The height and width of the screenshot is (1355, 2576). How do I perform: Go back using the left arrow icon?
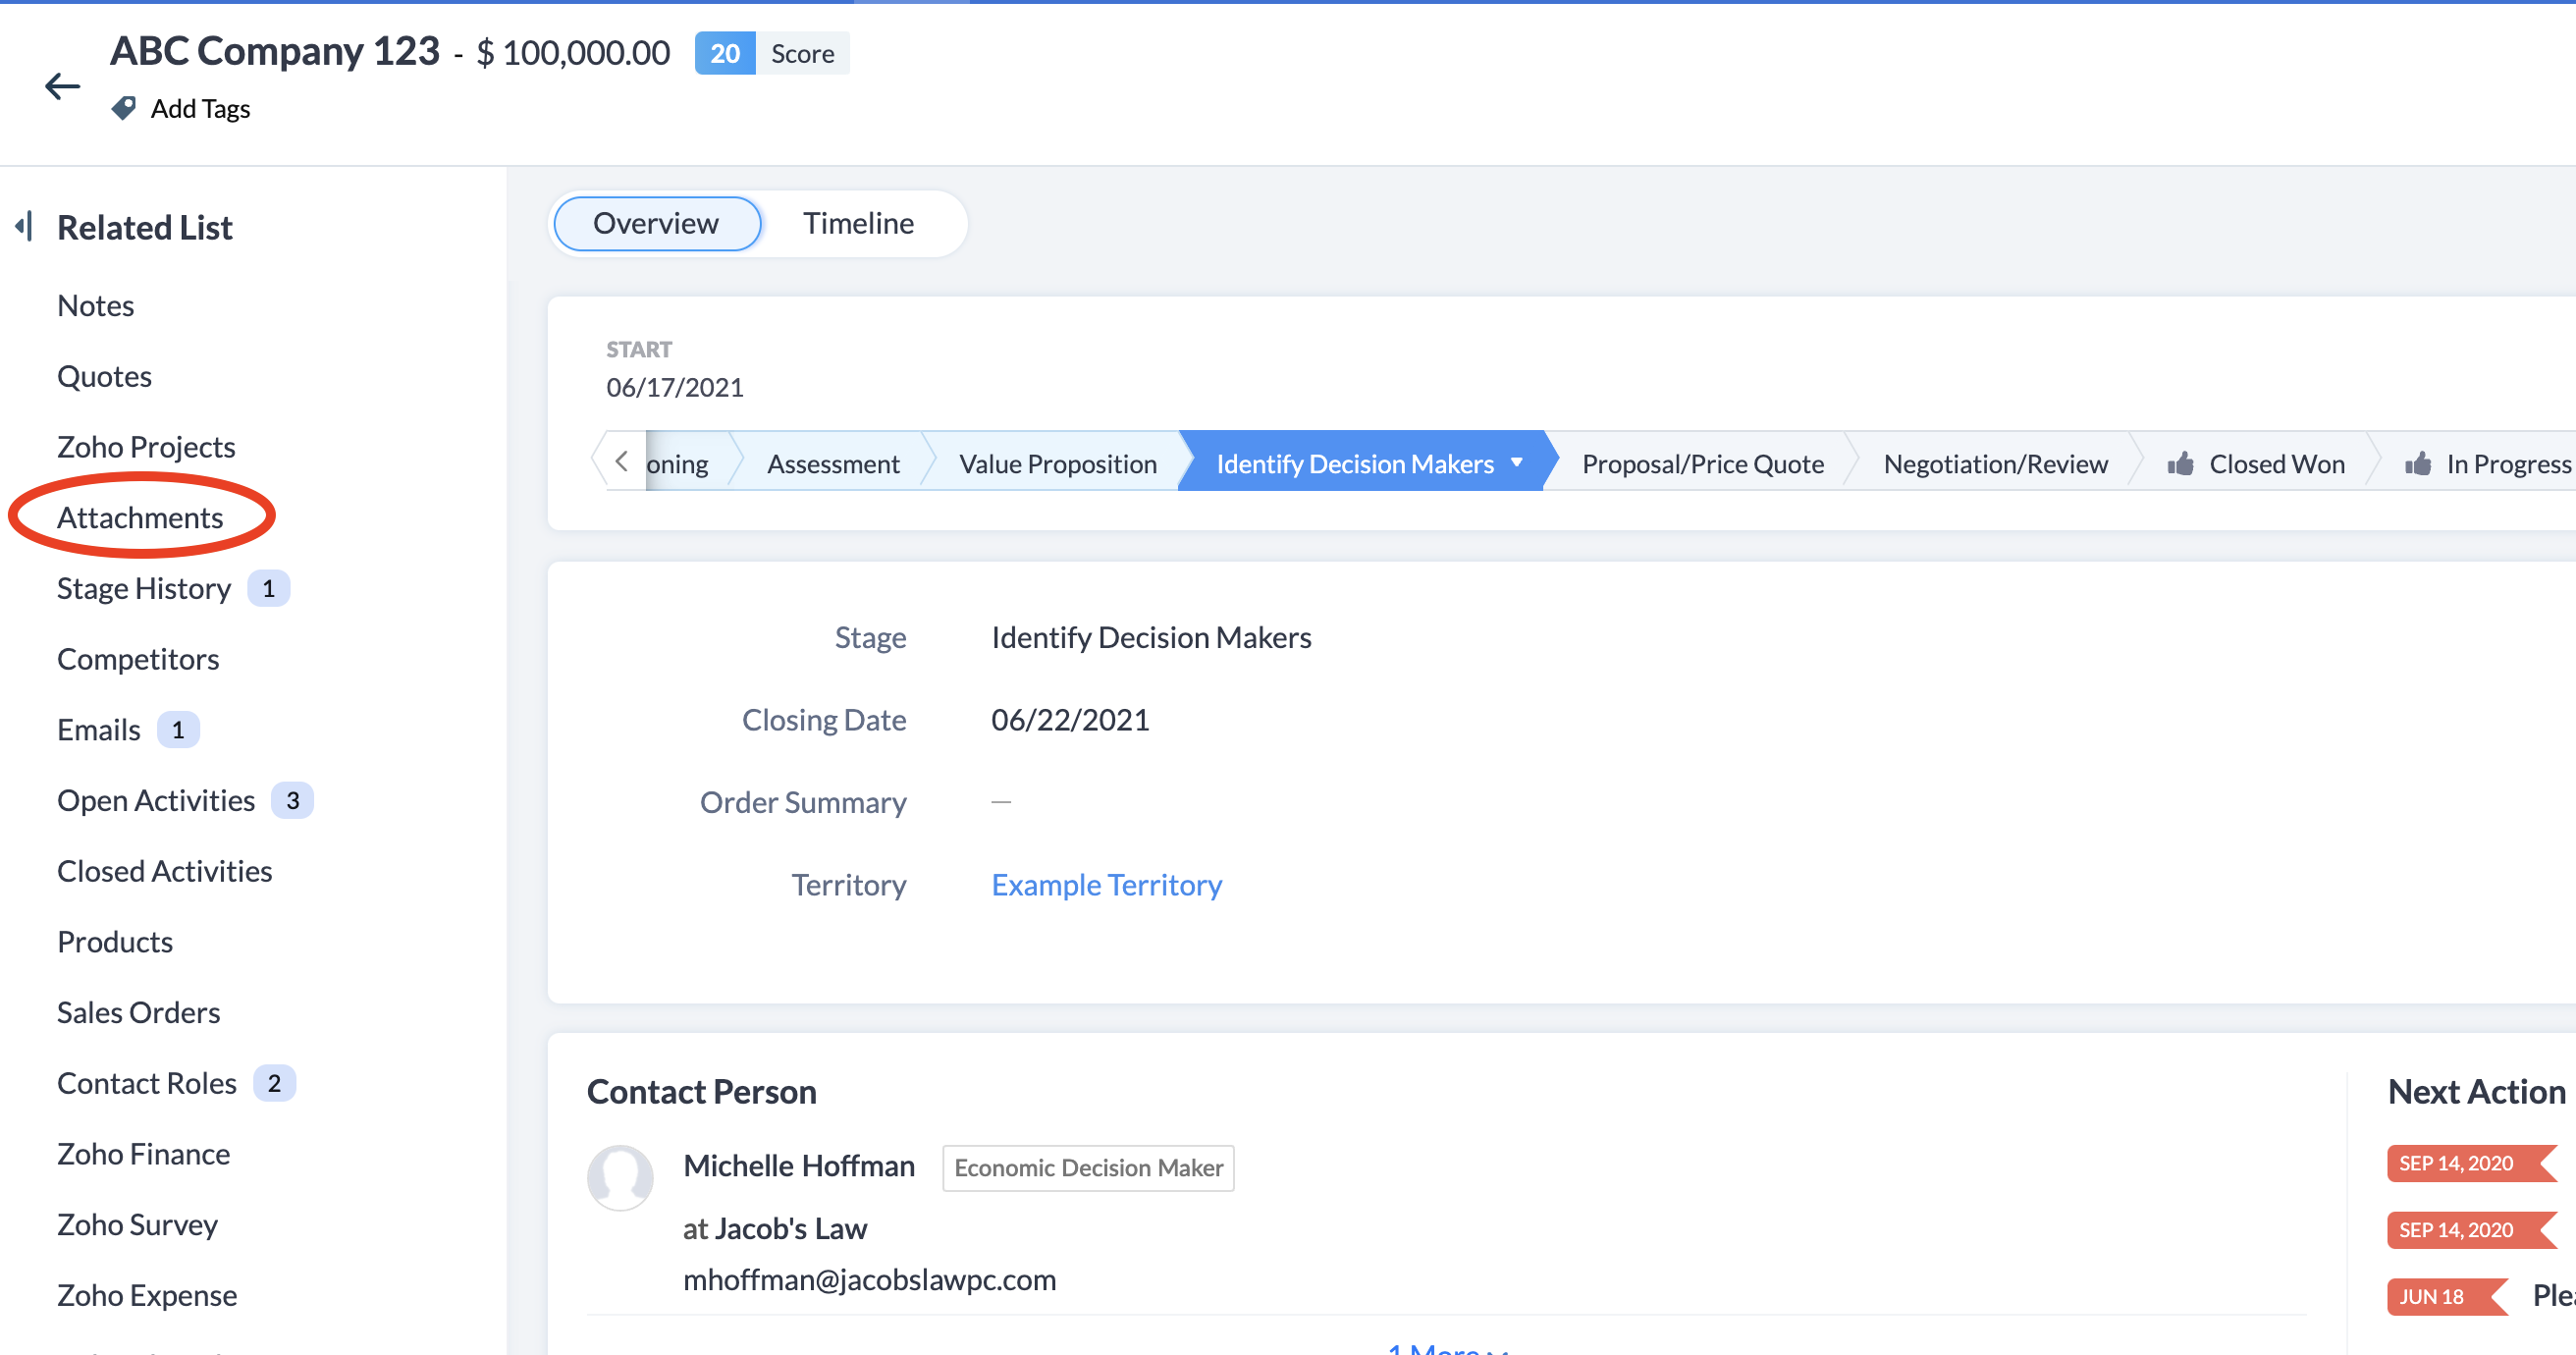pyautogui.click(x=62, y=86)
